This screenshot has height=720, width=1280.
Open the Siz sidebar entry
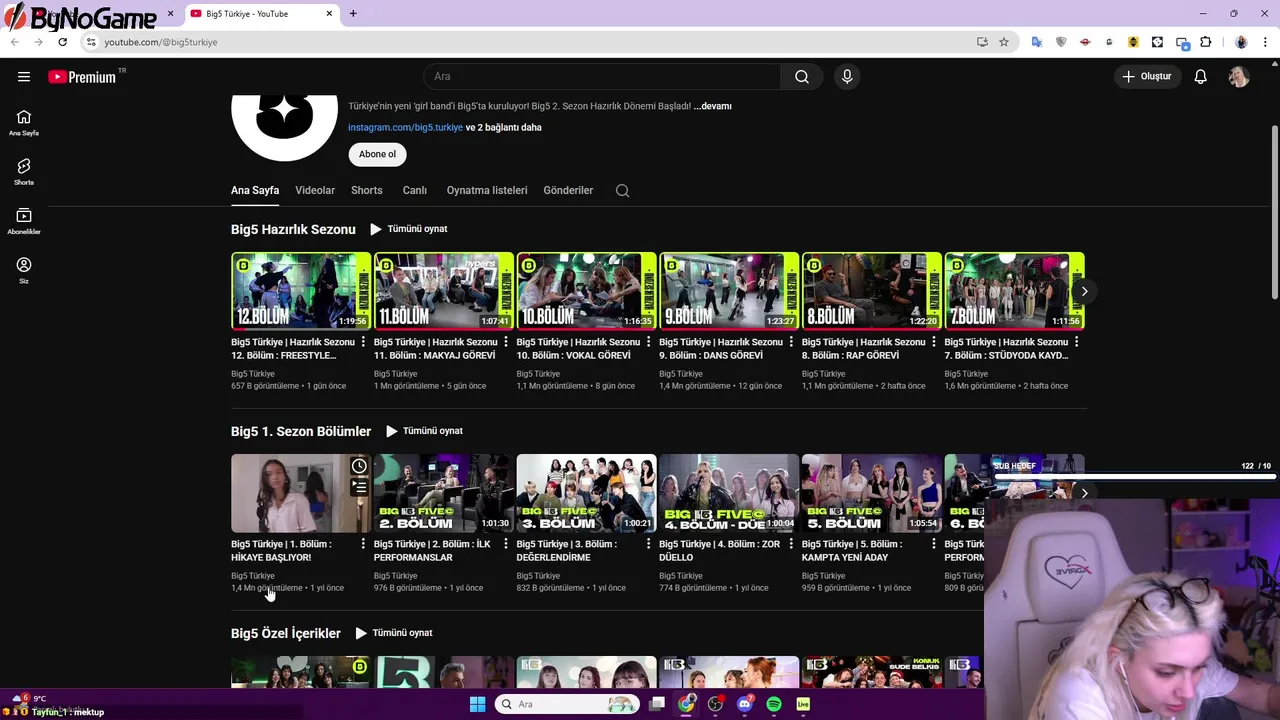(x=24, y=270)
